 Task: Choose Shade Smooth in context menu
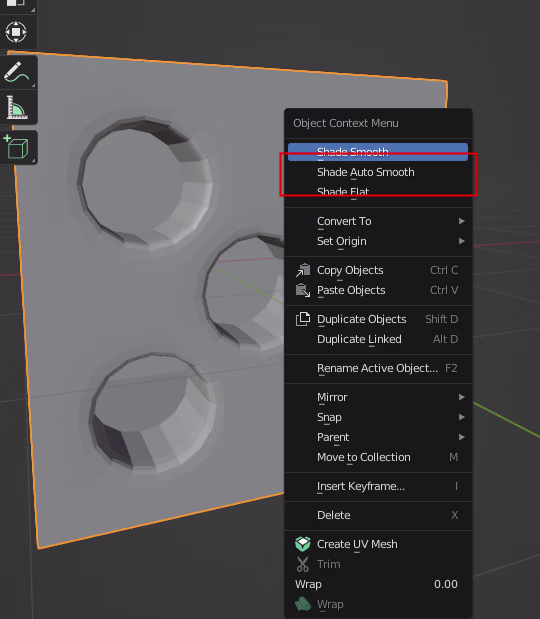[378, 152]
